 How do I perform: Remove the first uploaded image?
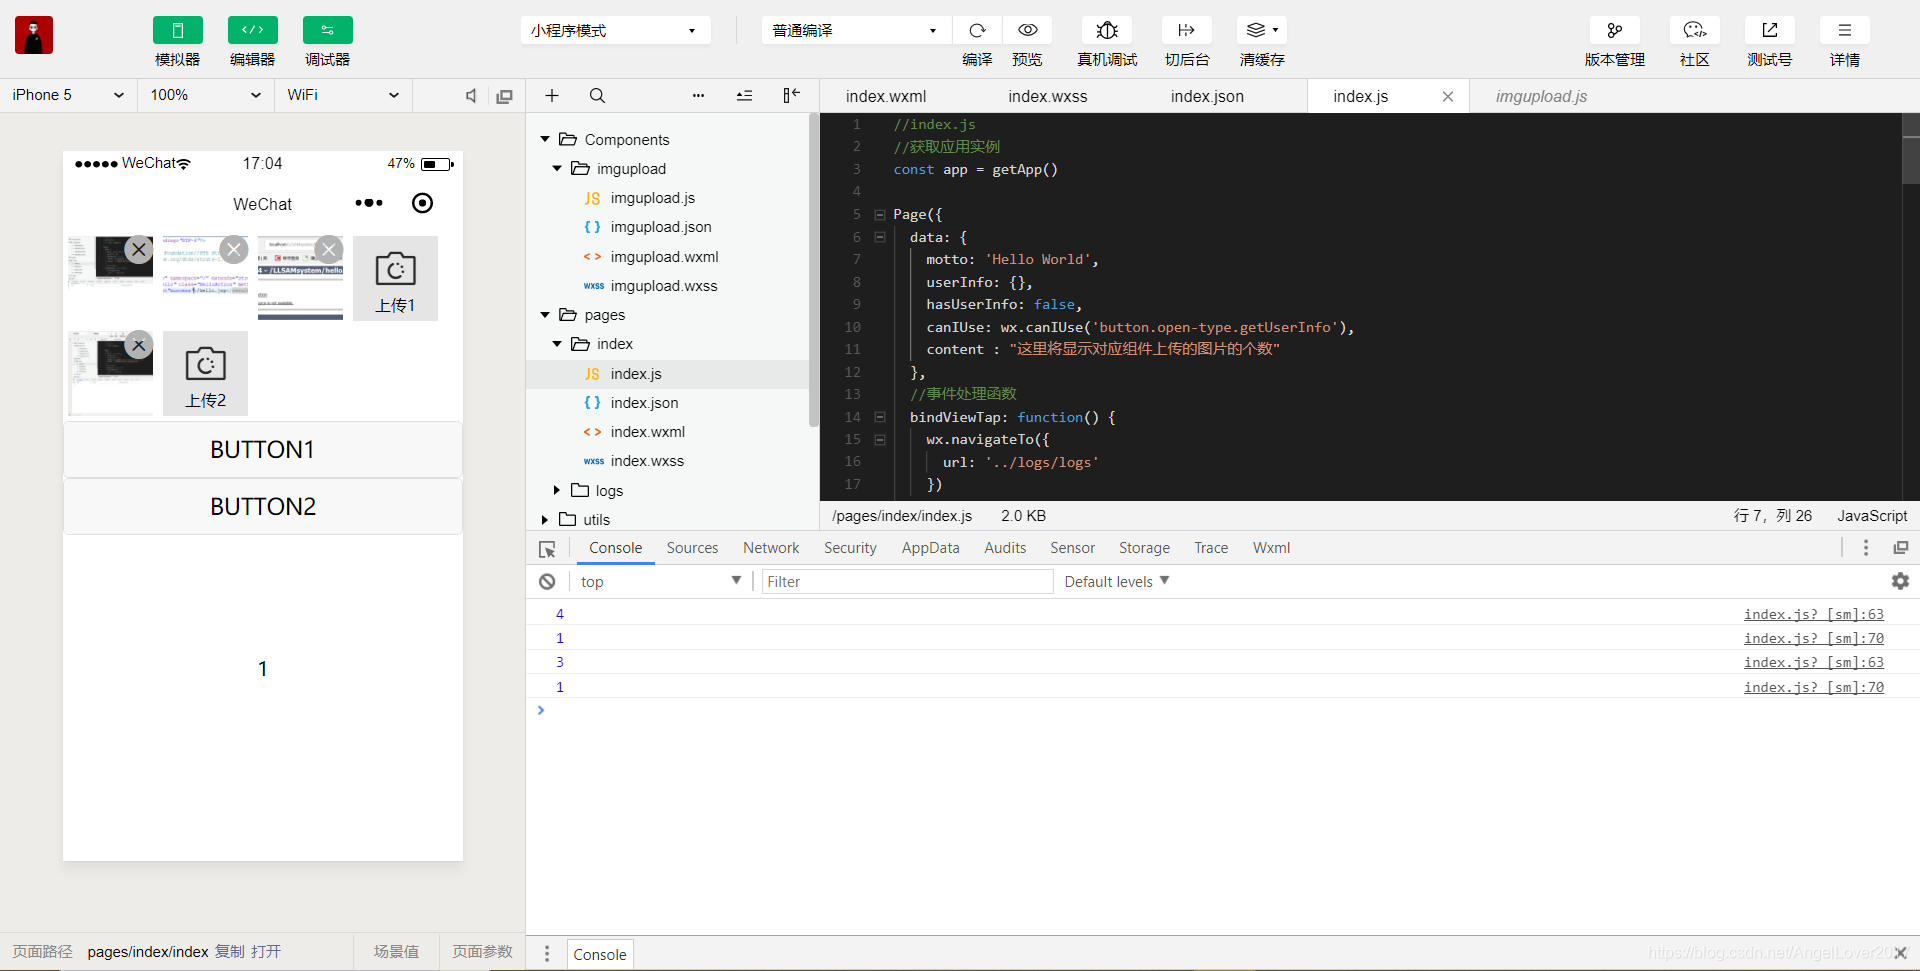coord(139,249)
